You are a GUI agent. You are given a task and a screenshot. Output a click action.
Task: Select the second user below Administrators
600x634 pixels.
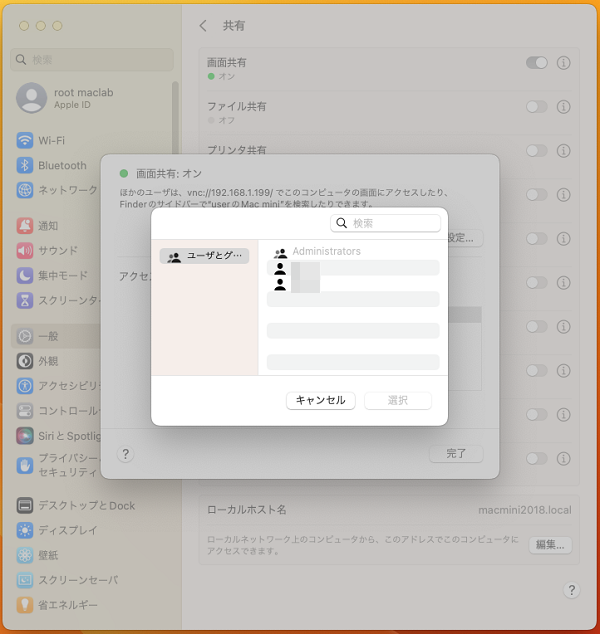353,283
